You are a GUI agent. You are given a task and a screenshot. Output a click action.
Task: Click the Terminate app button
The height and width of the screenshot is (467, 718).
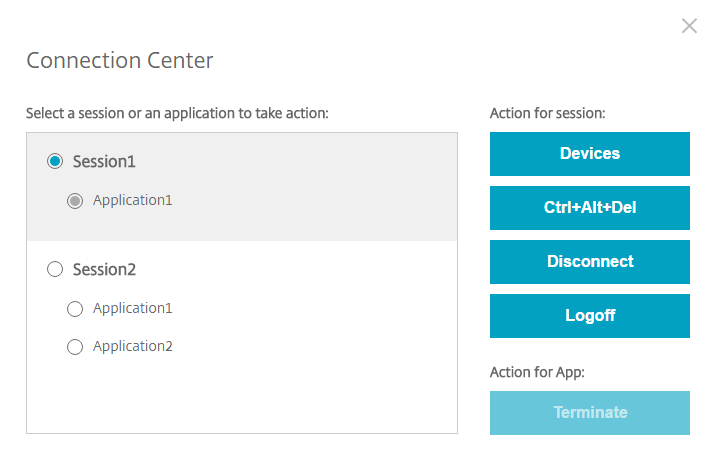(589, 413)
